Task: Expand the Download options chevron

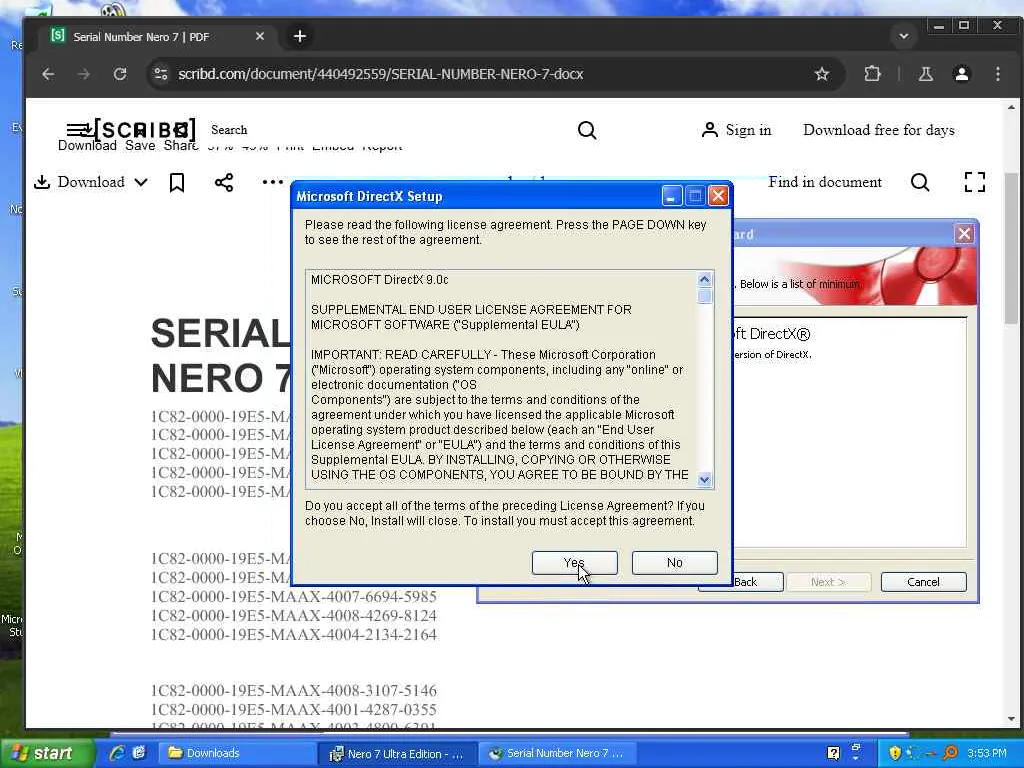Action: [141, 182]
